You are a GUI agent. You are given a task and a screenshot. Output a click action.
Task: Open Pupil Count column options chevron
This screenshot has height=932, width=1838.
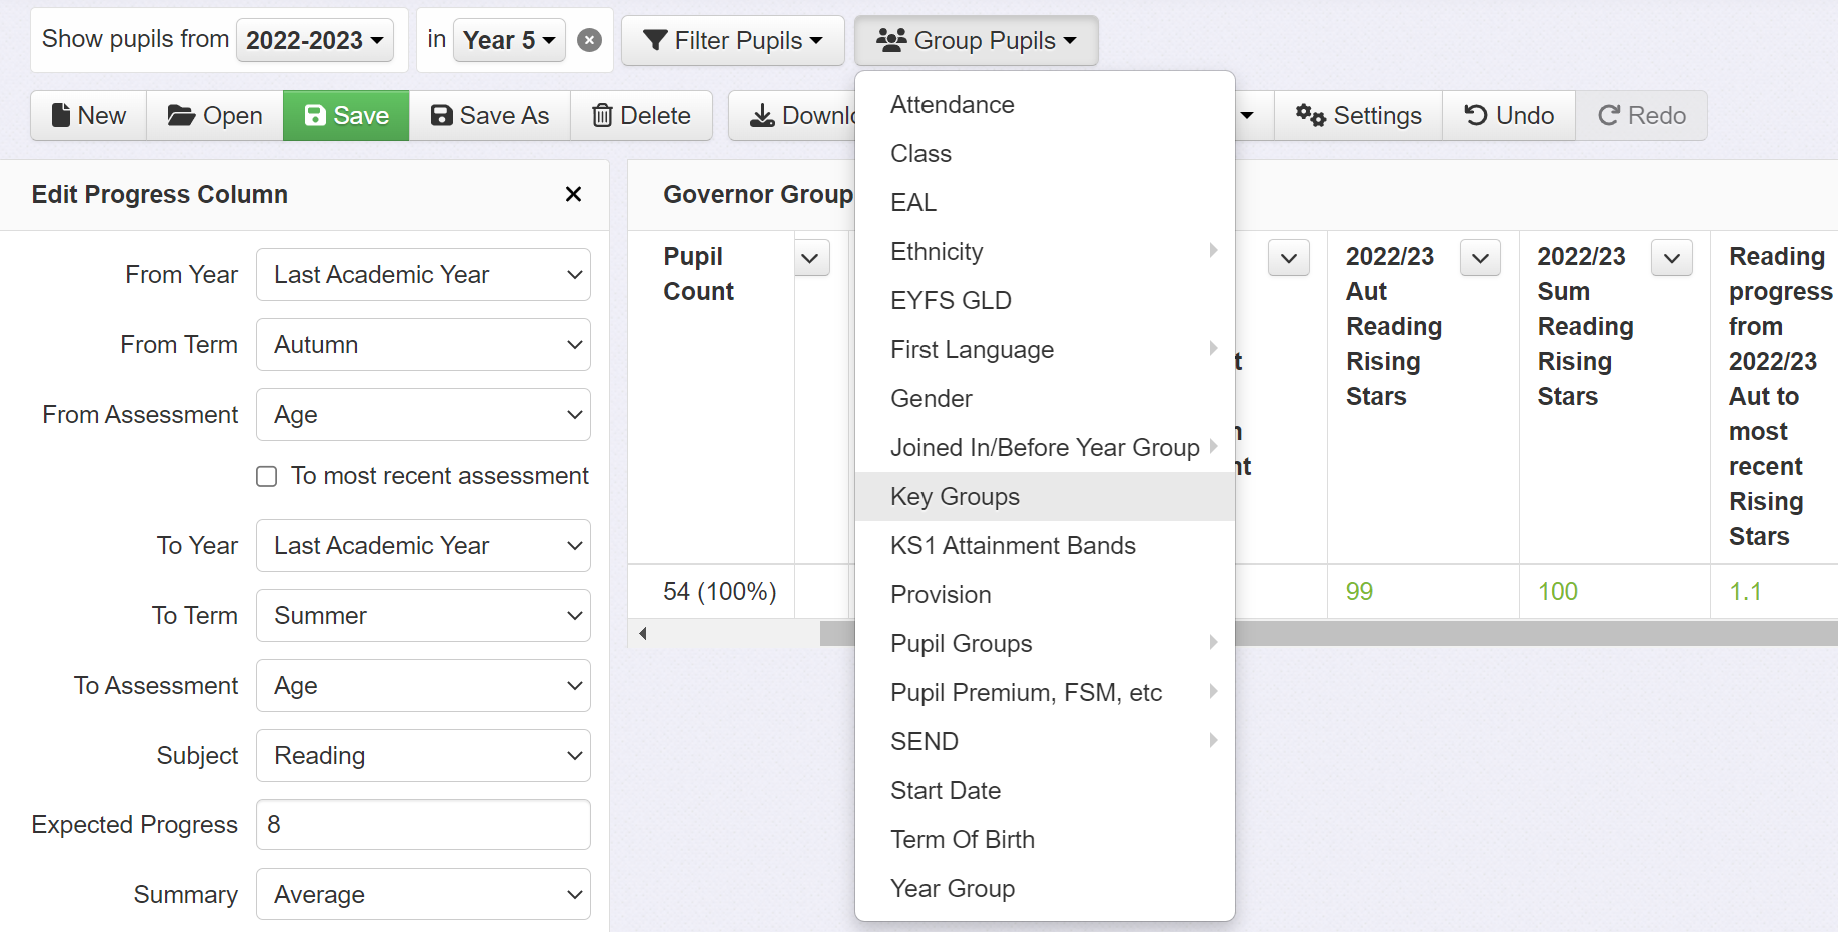tap(810, 258)
